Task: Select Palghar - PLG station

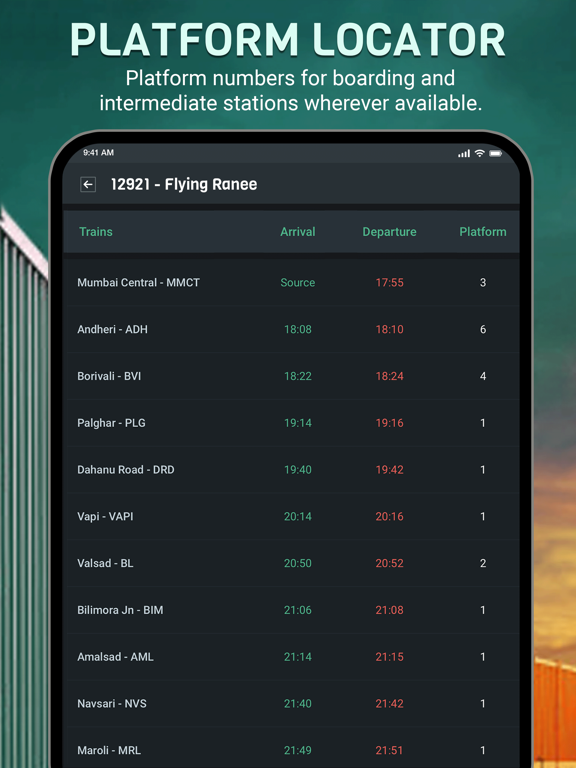Action: click(111, 423)
